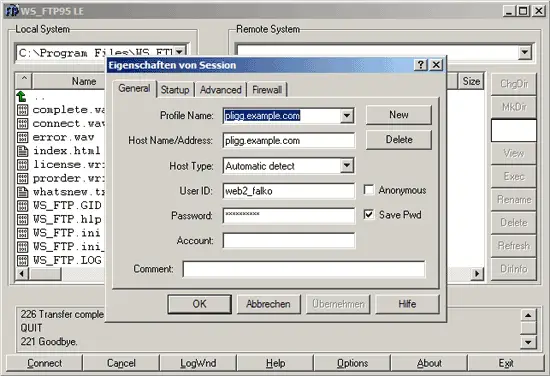550x376 pixels.
Task: Click the New profile button
Action: coord(399,115)
